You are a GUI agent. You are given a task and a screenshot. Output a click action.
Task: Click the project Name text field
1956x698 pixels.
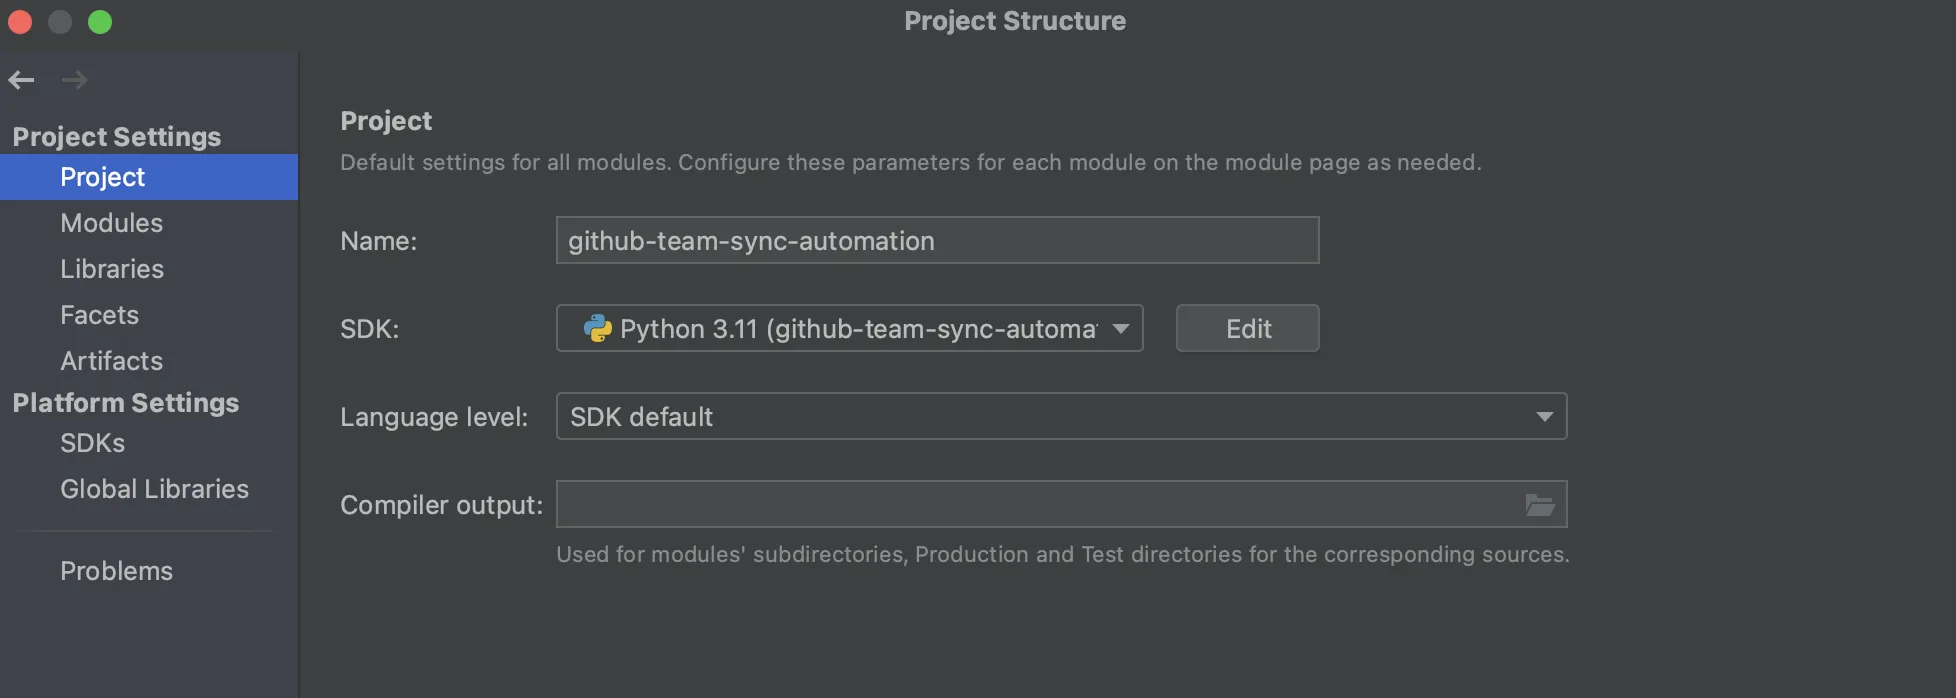(937, 241)
